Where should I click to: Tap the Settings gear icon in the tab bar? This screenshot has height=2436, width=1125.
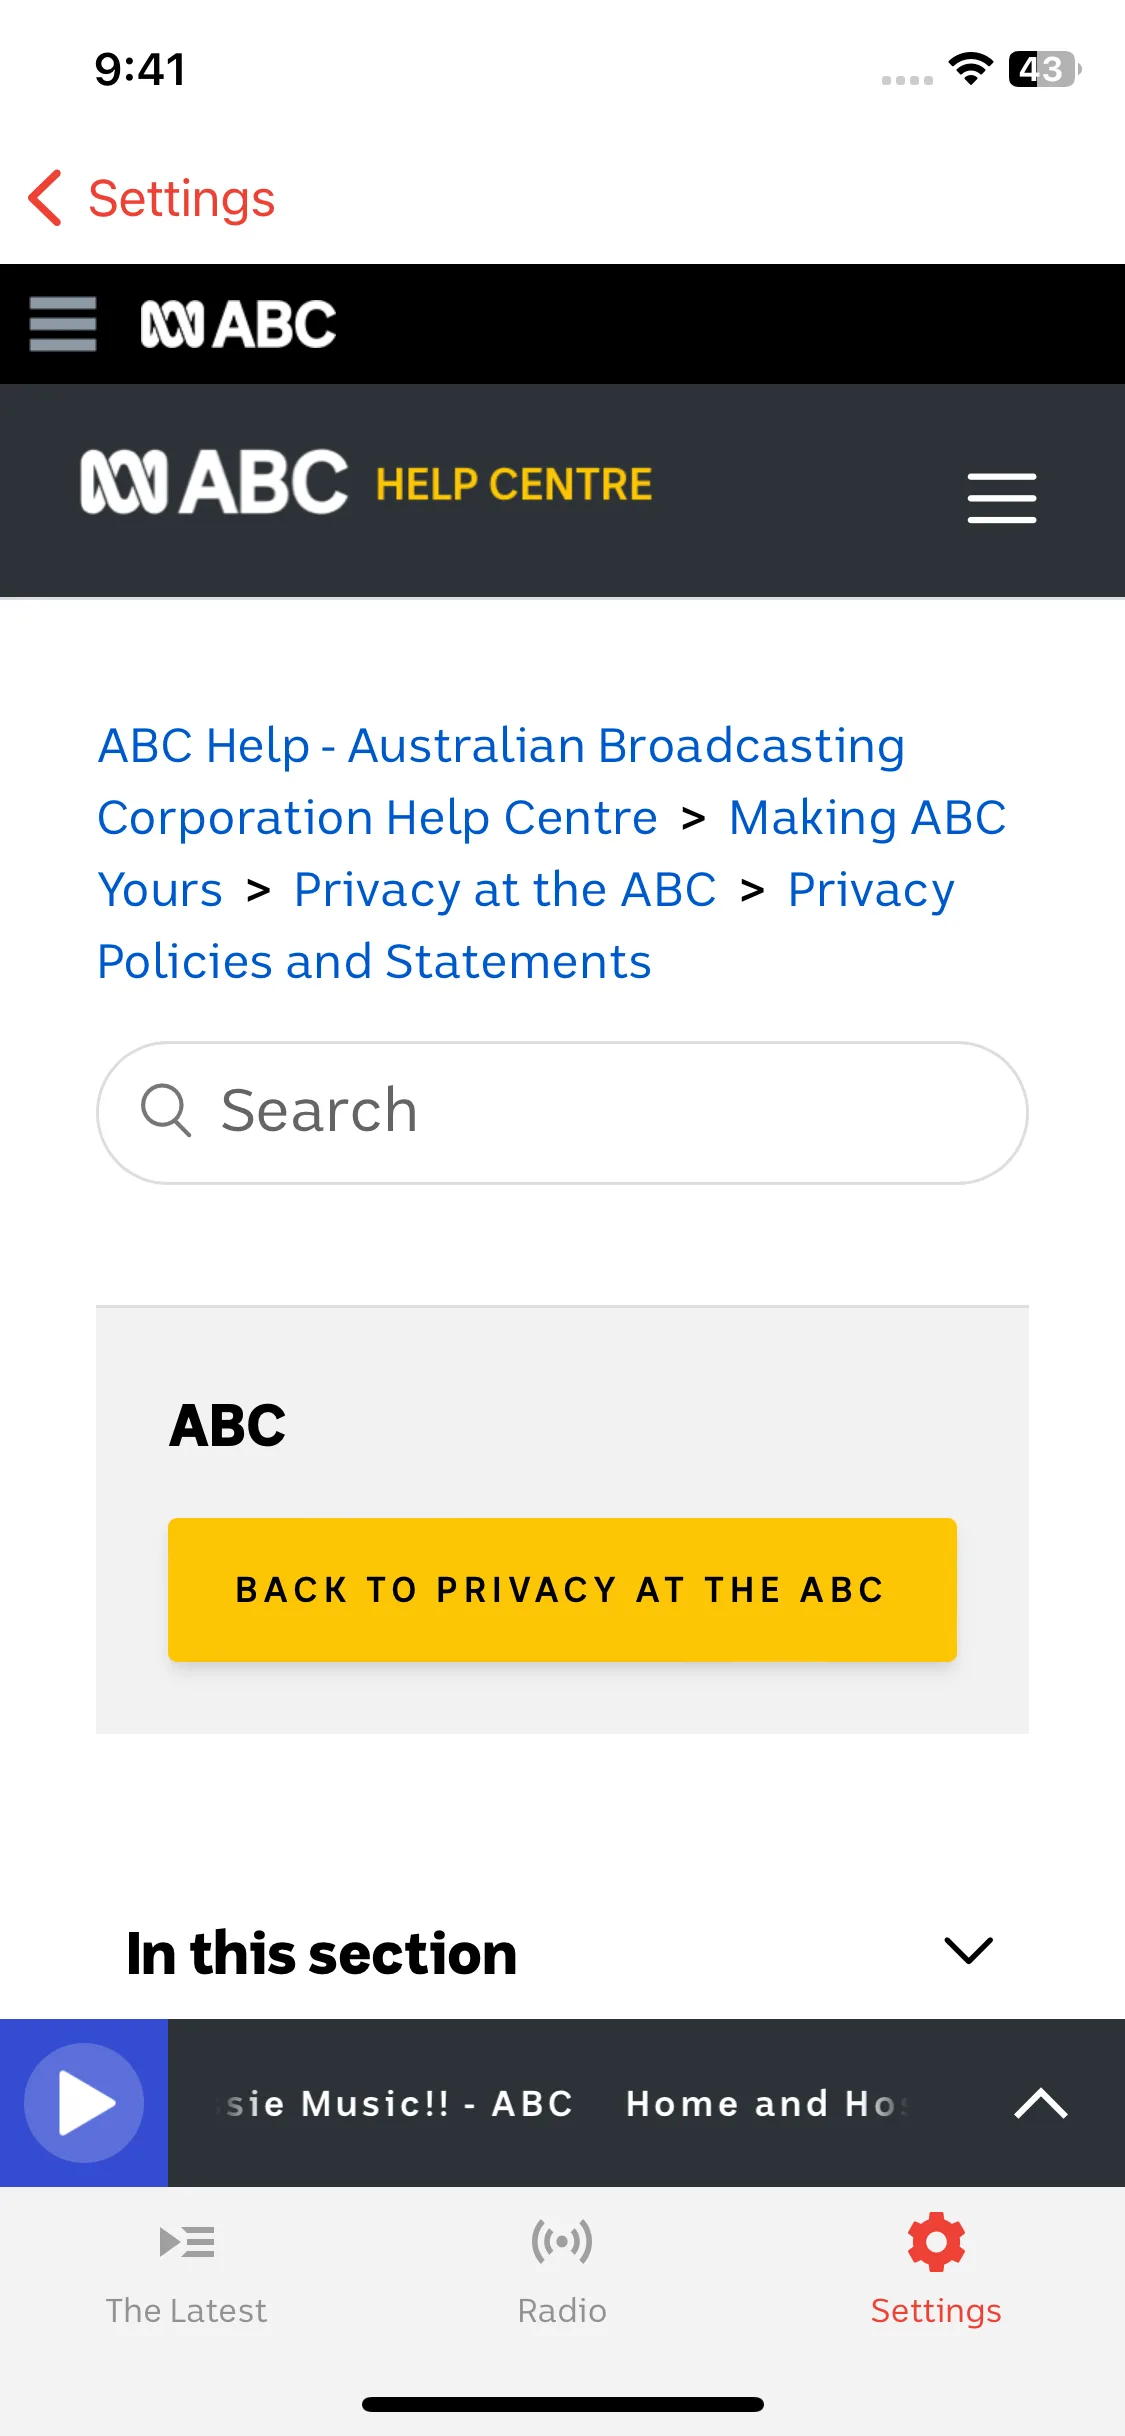[936, 2241]
